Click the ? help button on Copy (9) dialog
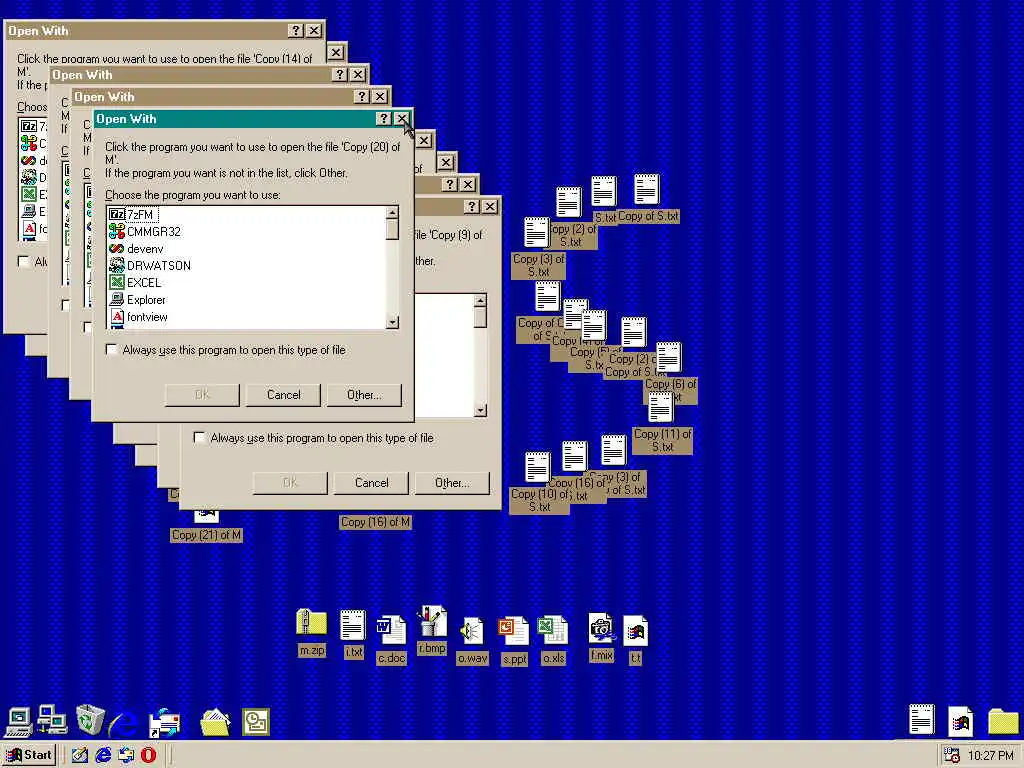Image resolution: width=1024 pixels, height=768 pixels. pyautogui.click(x=472, y=206)
